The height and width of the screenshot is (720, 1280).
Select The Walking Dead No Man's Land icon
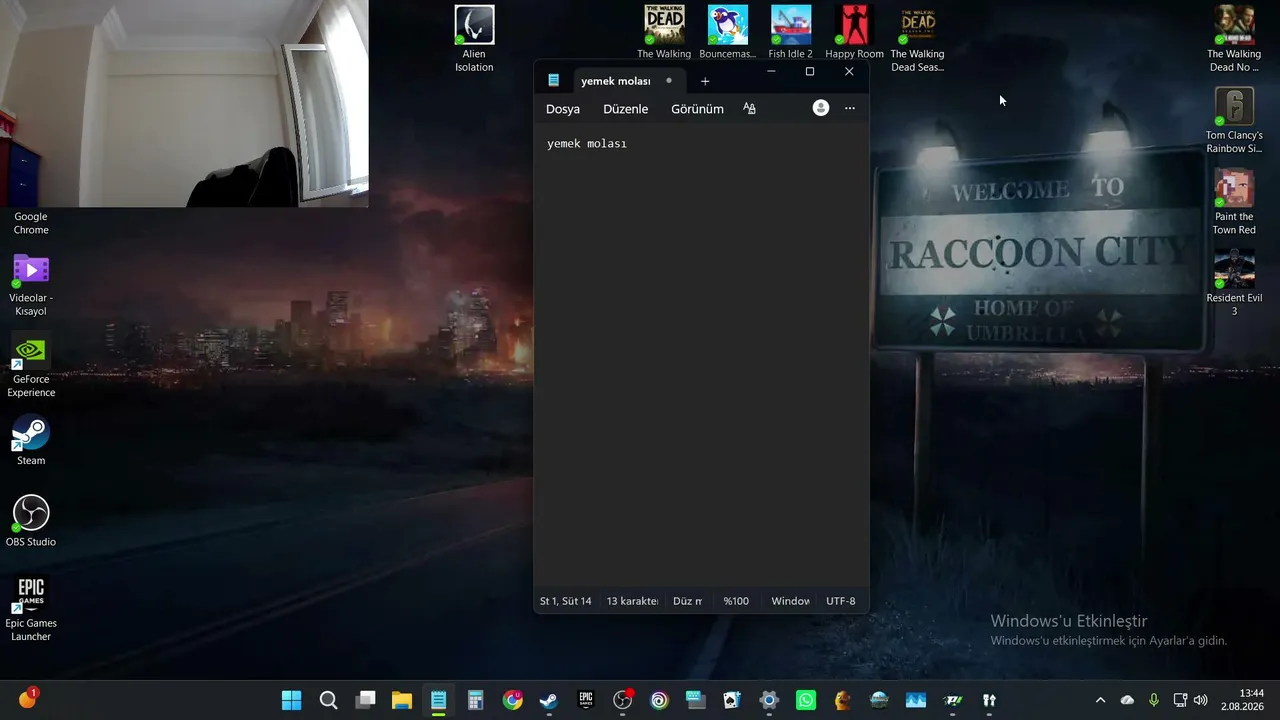coord(1234,40)
